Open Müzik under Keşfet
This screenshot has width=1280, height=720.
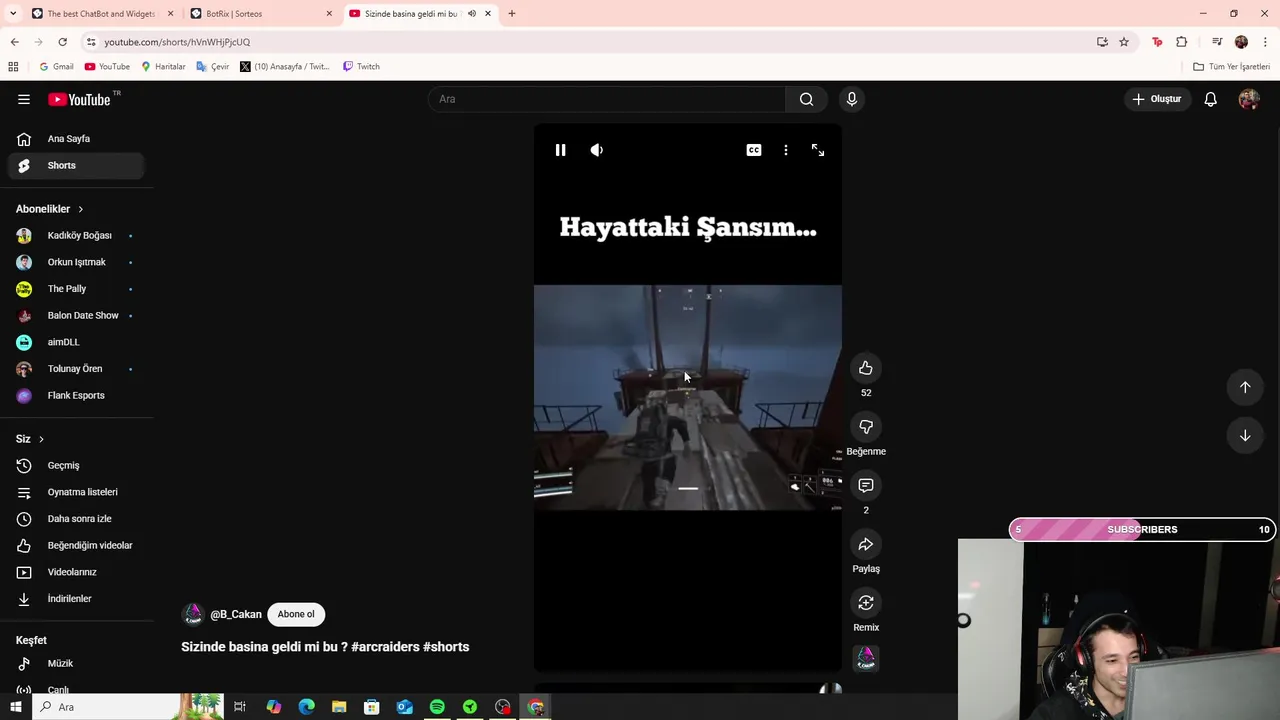click(76, 663)
